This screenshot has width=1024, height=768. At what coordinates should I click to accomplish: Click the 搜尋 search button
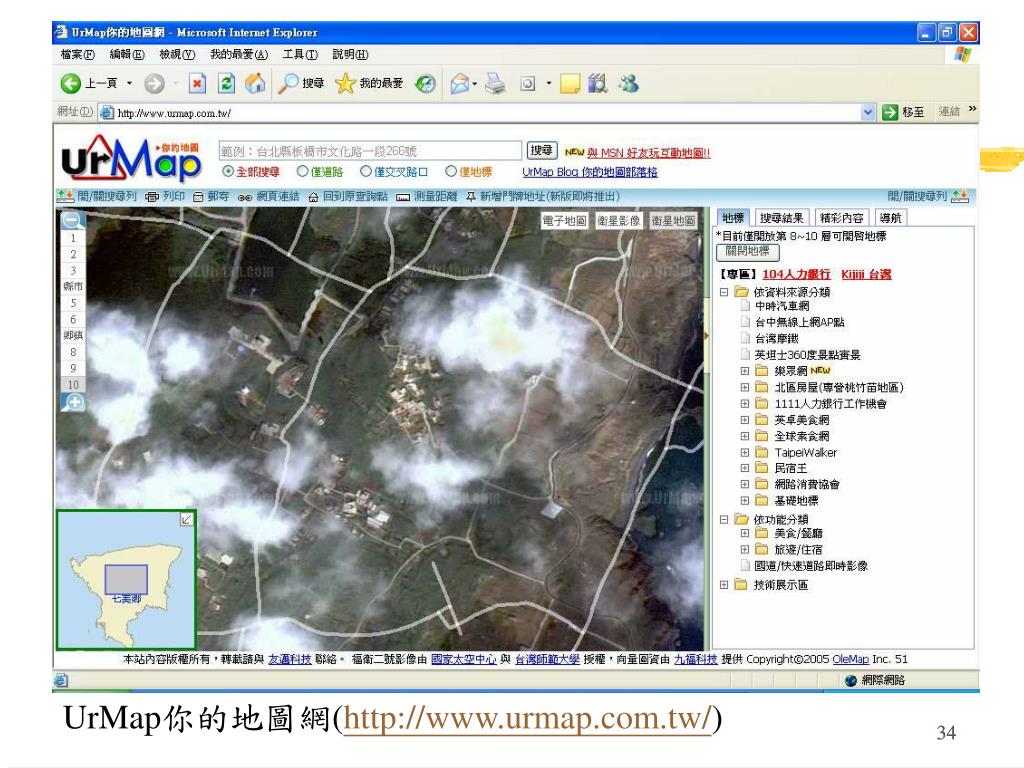click(x=541, y=151)
